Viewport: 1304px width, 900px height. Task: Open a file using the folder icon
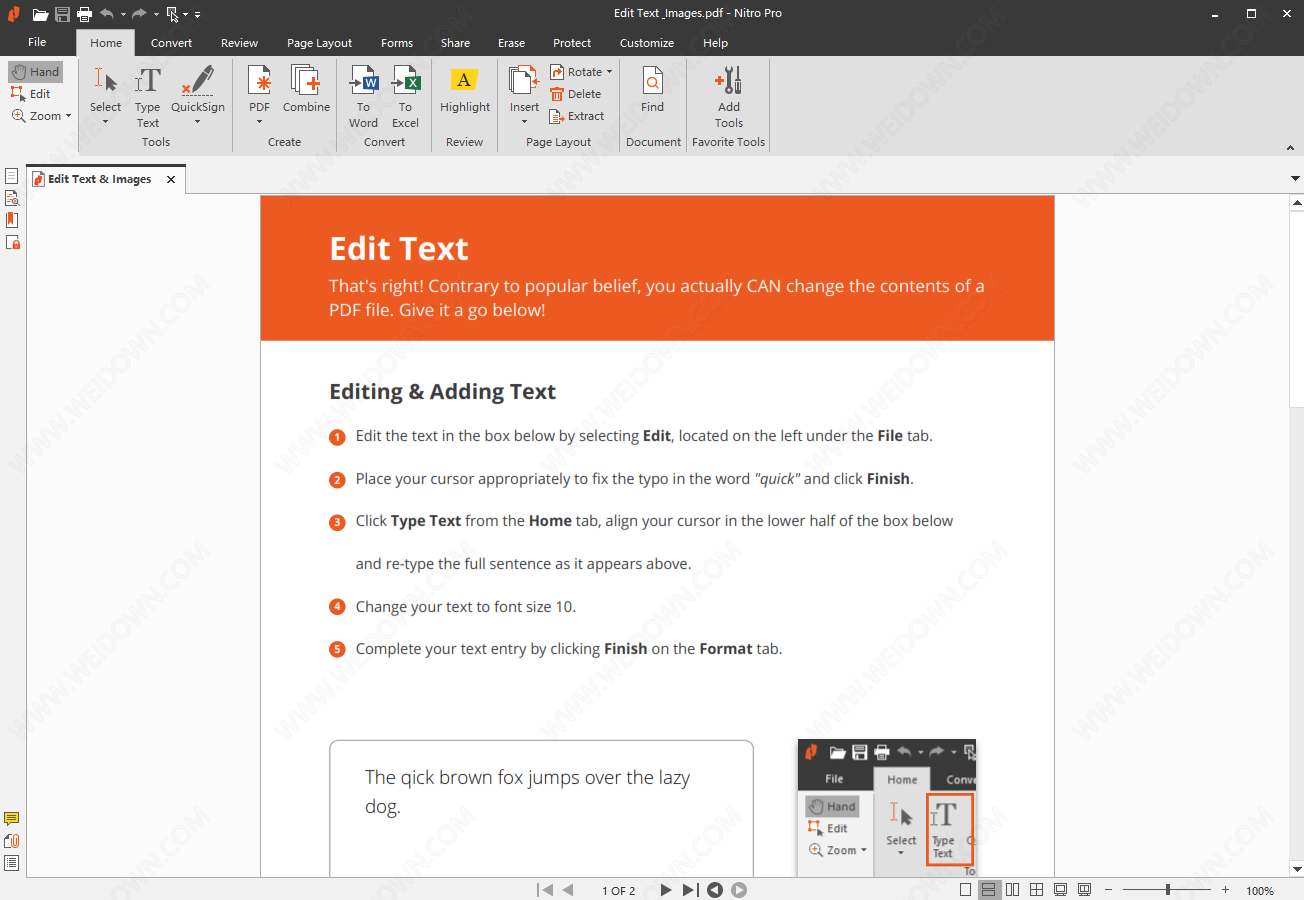(x=40, y=14)
